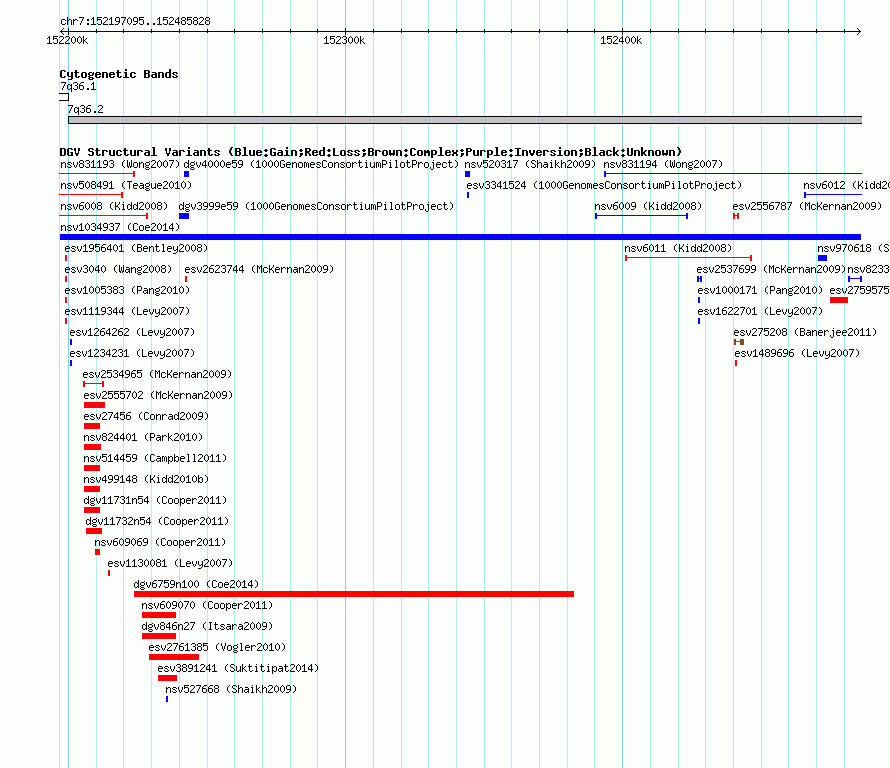This screenshot has height=768, width=890.
Task: Click the gray 7q36.2 cytogenetic band bar
Action: click(x=465, y=120)
